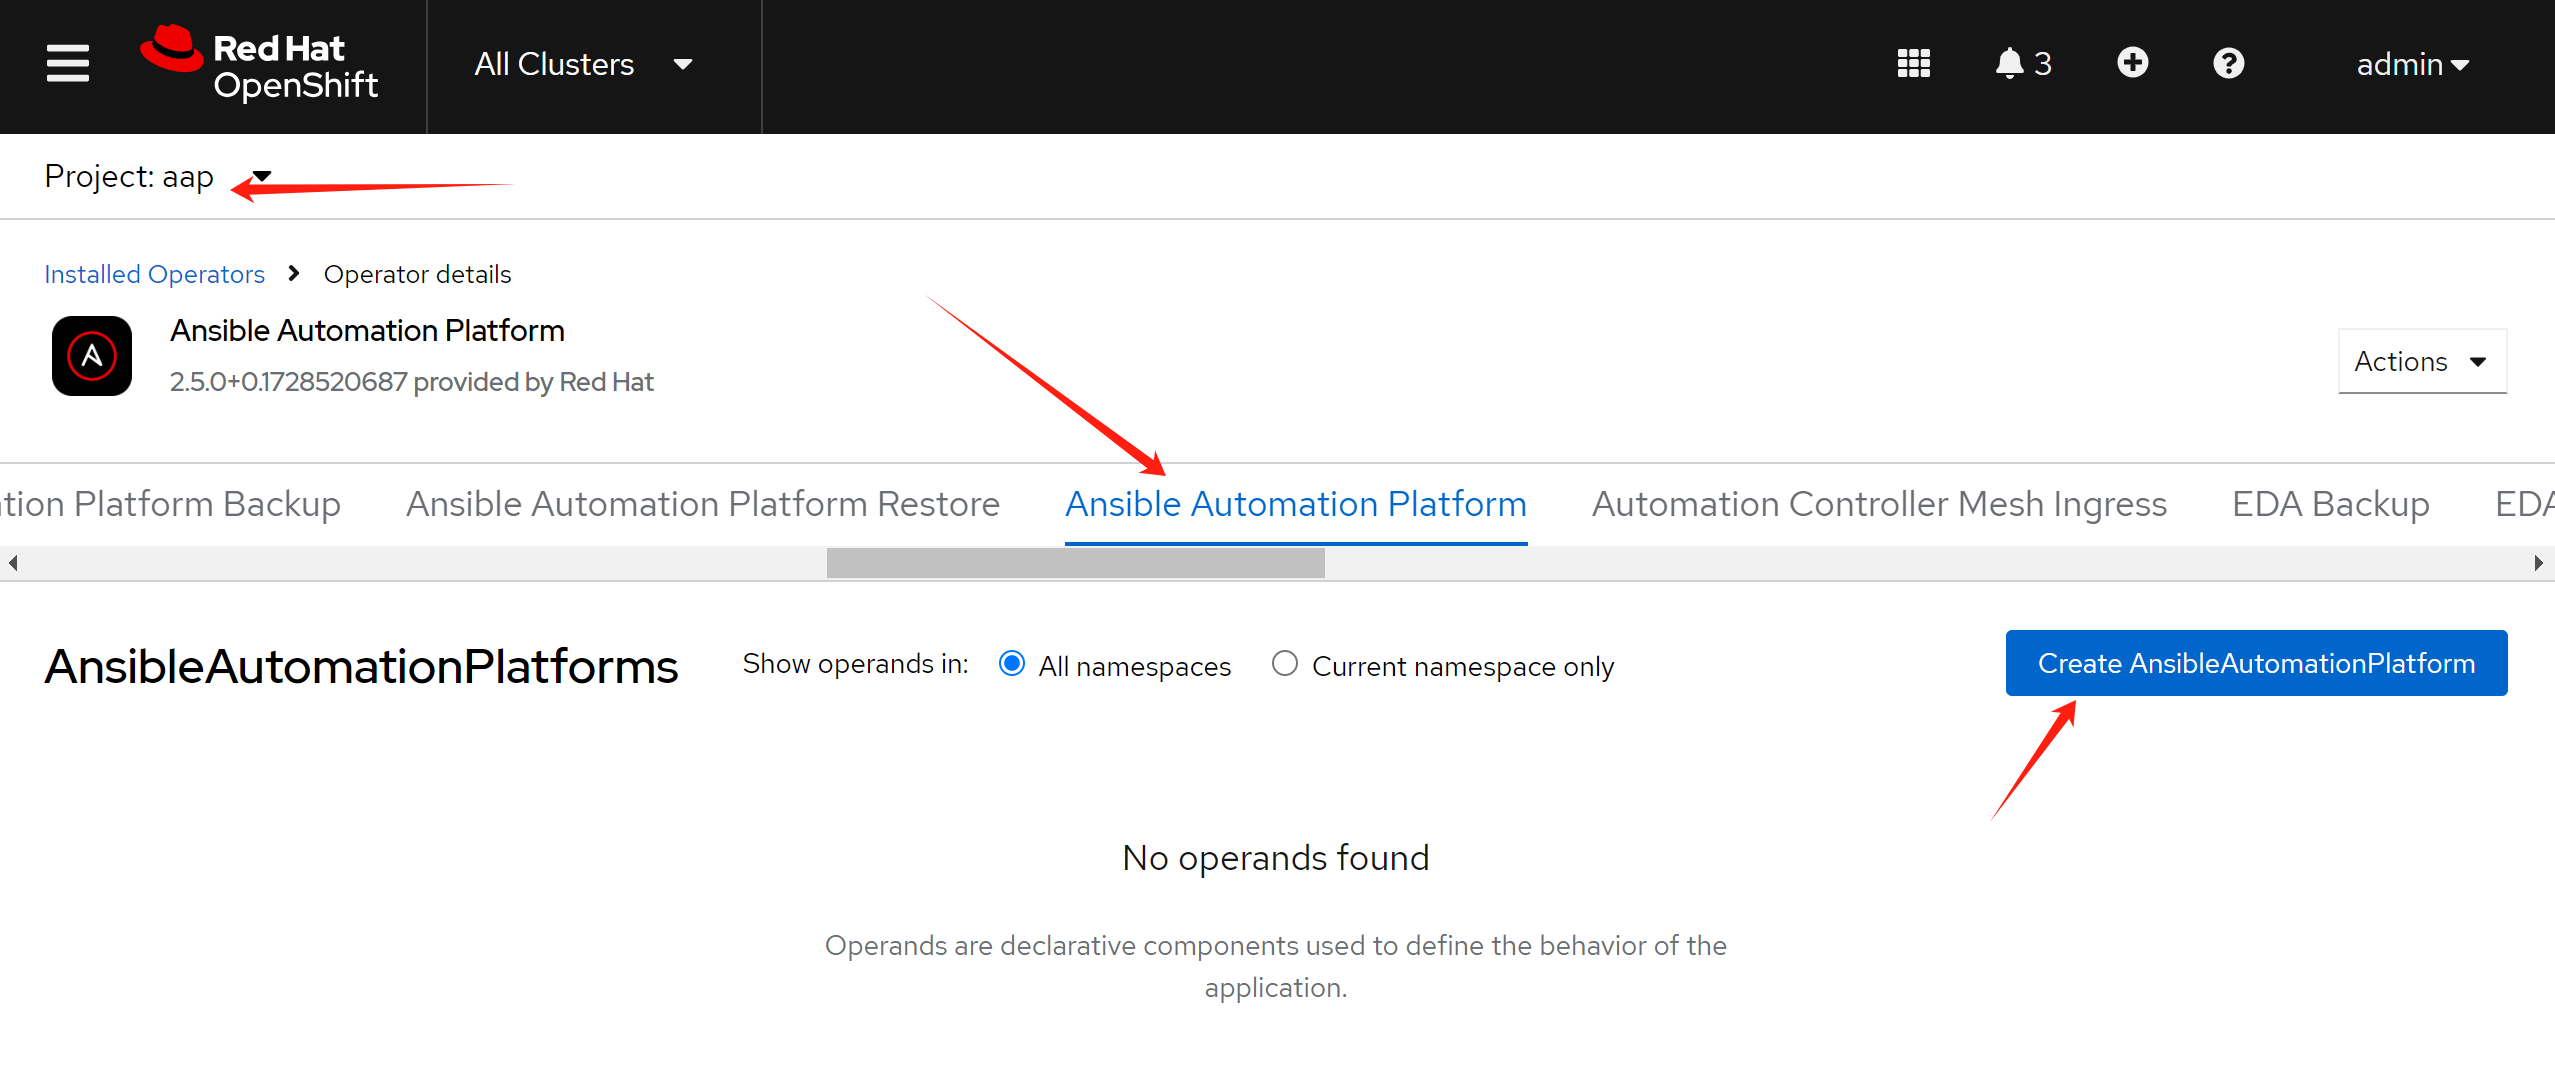This screenshot has width=2555, height=1083.
Task: Select Current namespace only option
Action: pyautogui.click(x=1285, y=664)
